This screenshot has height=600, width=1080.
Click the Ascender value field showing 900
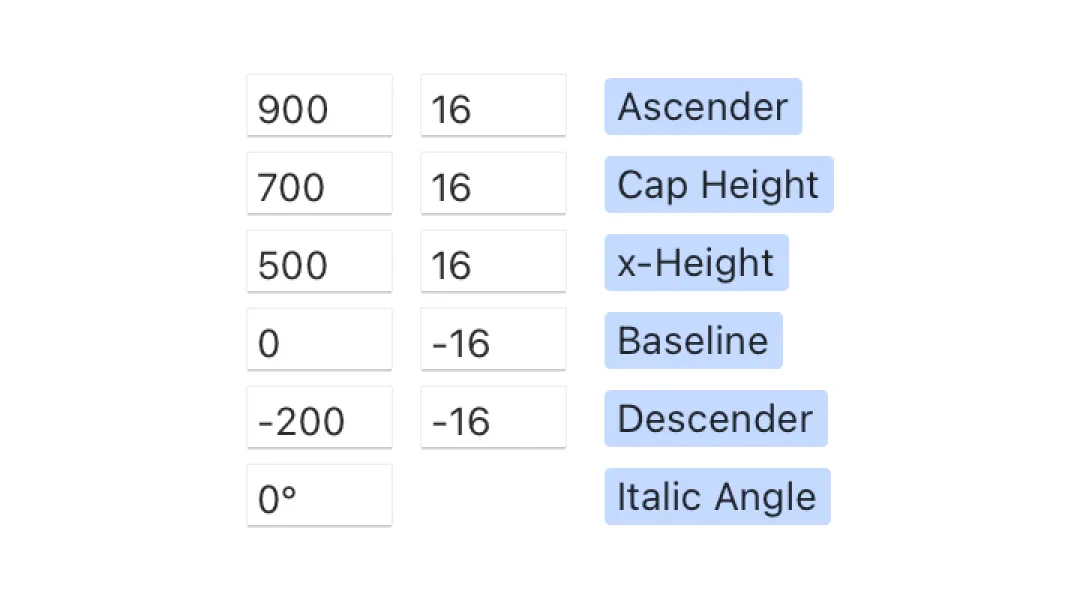(x=320, y=105)
